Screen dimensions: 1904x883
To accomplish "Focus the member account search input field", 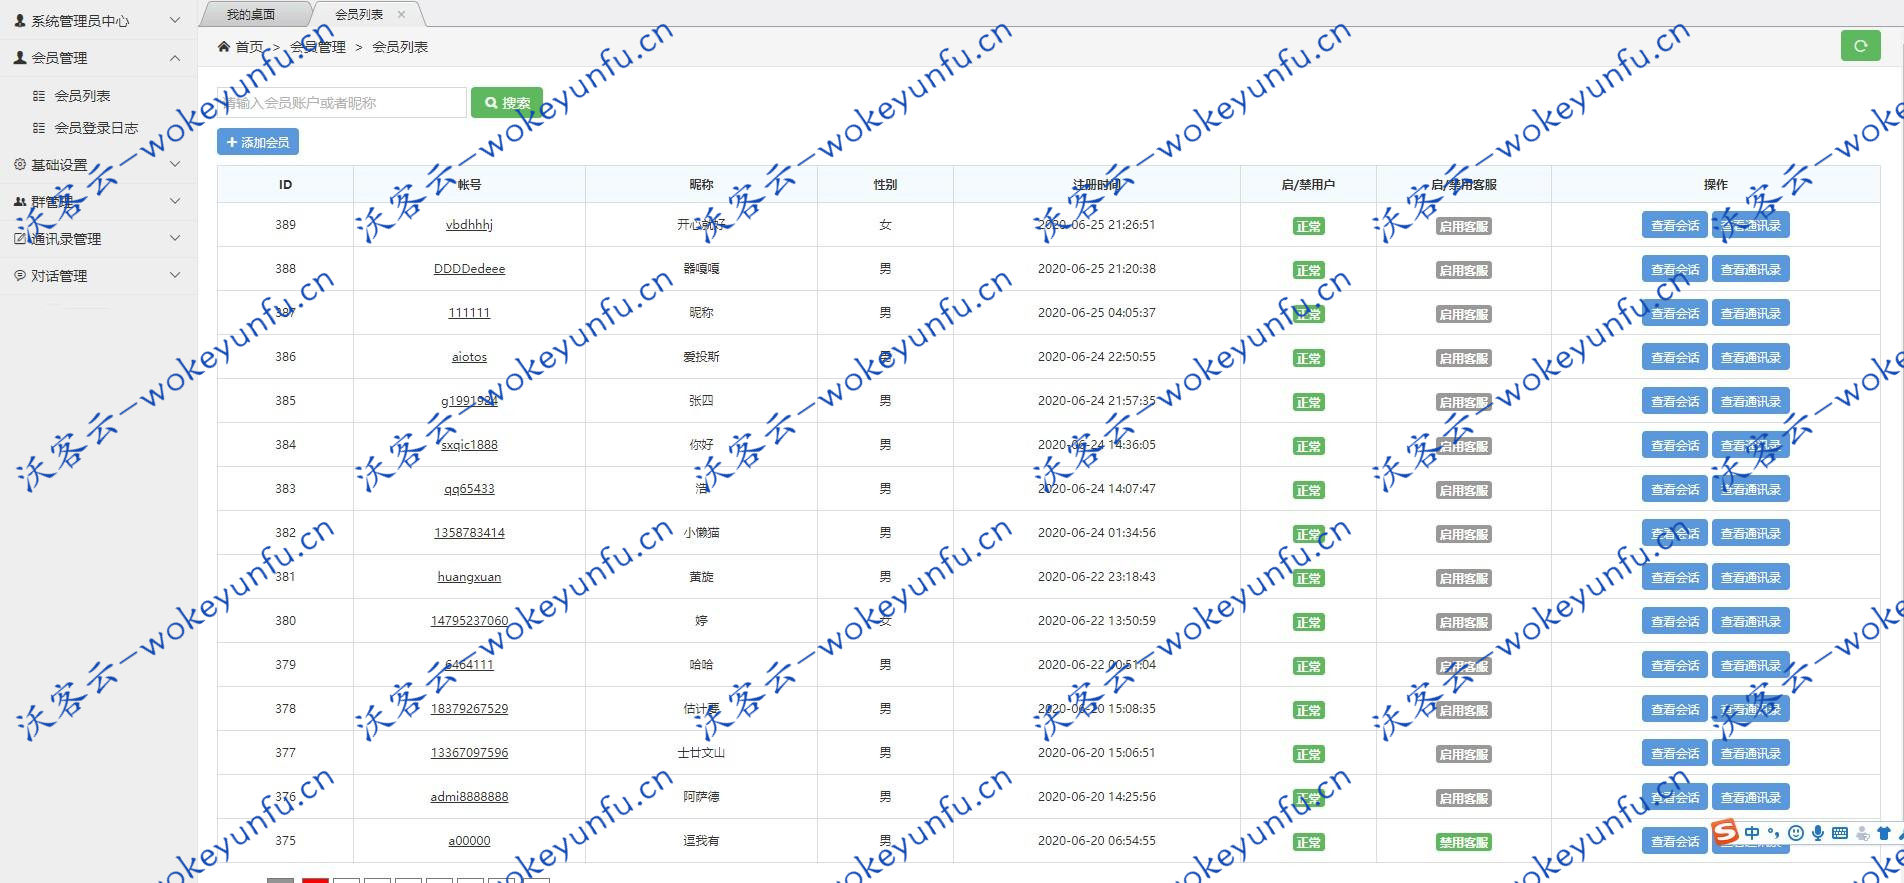I will (342, 102).
